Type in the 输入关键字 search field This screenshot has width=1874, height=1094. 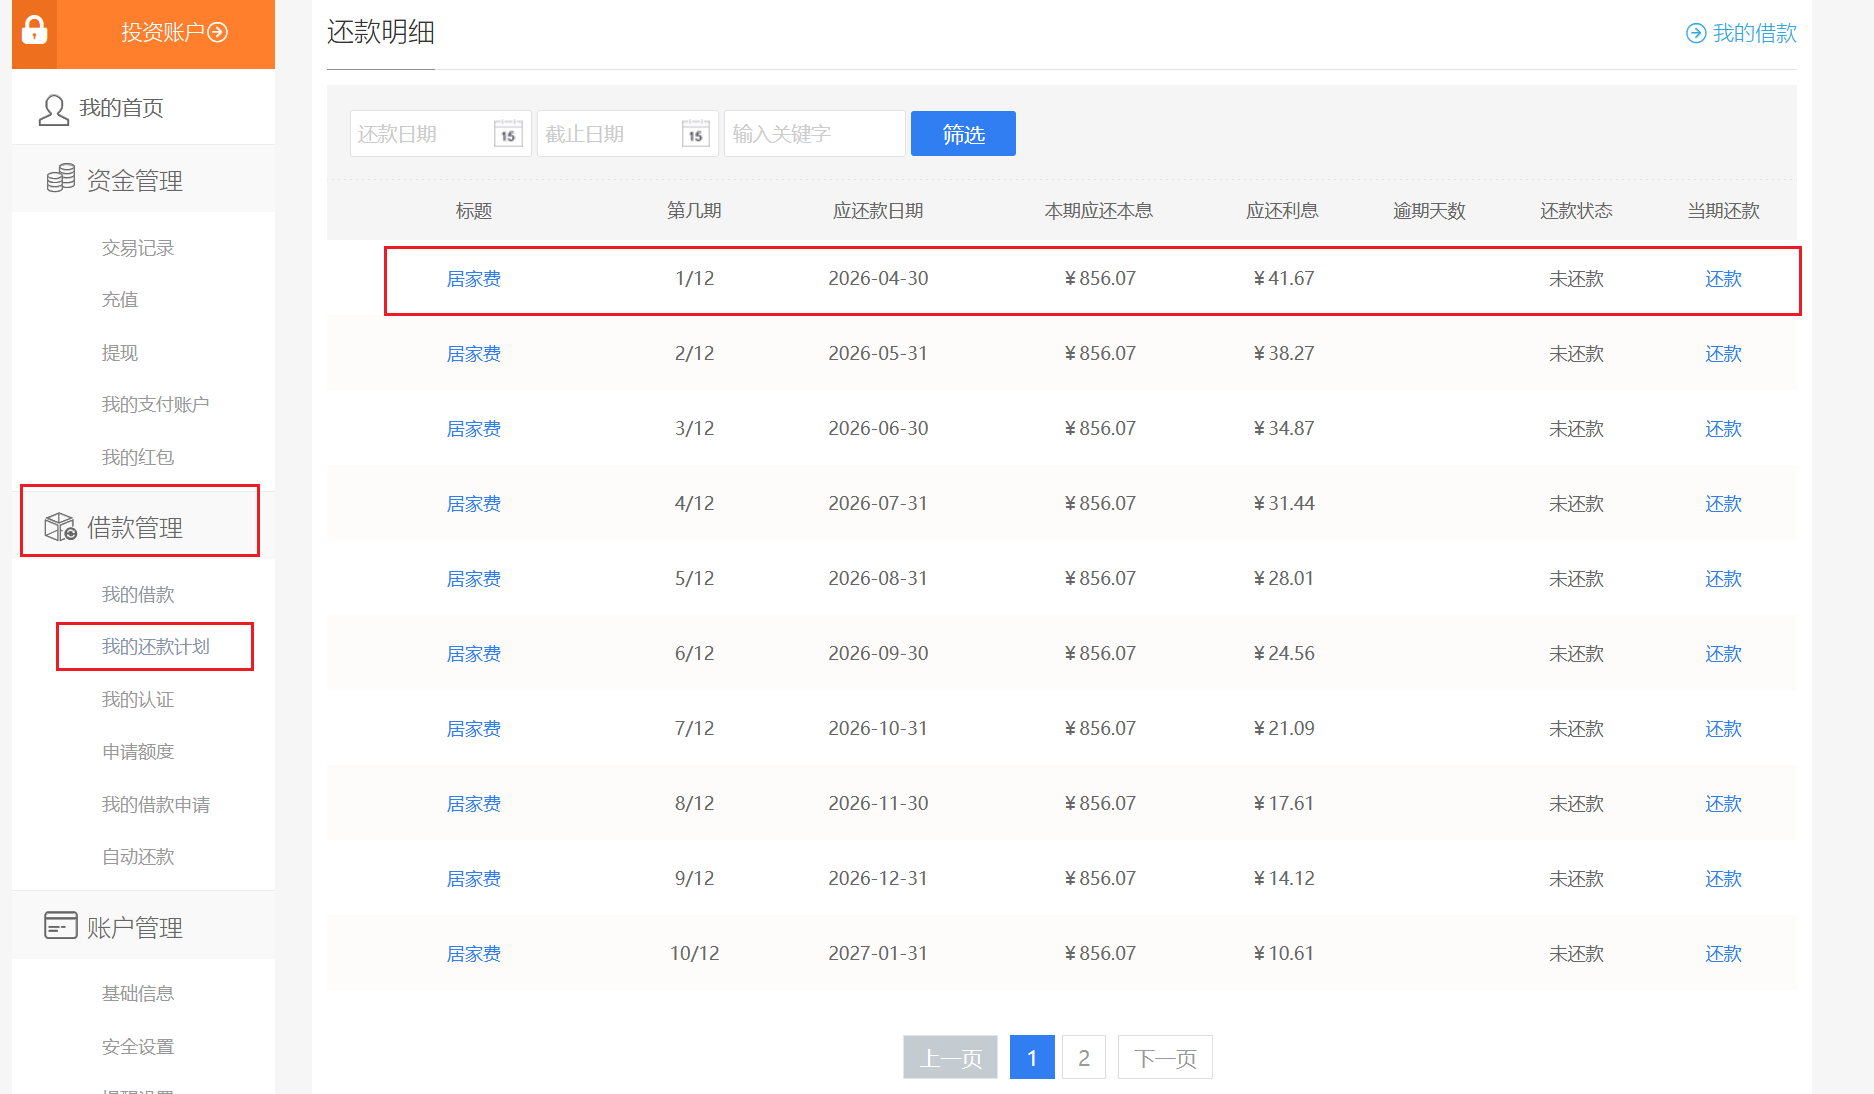coord(814,134)
